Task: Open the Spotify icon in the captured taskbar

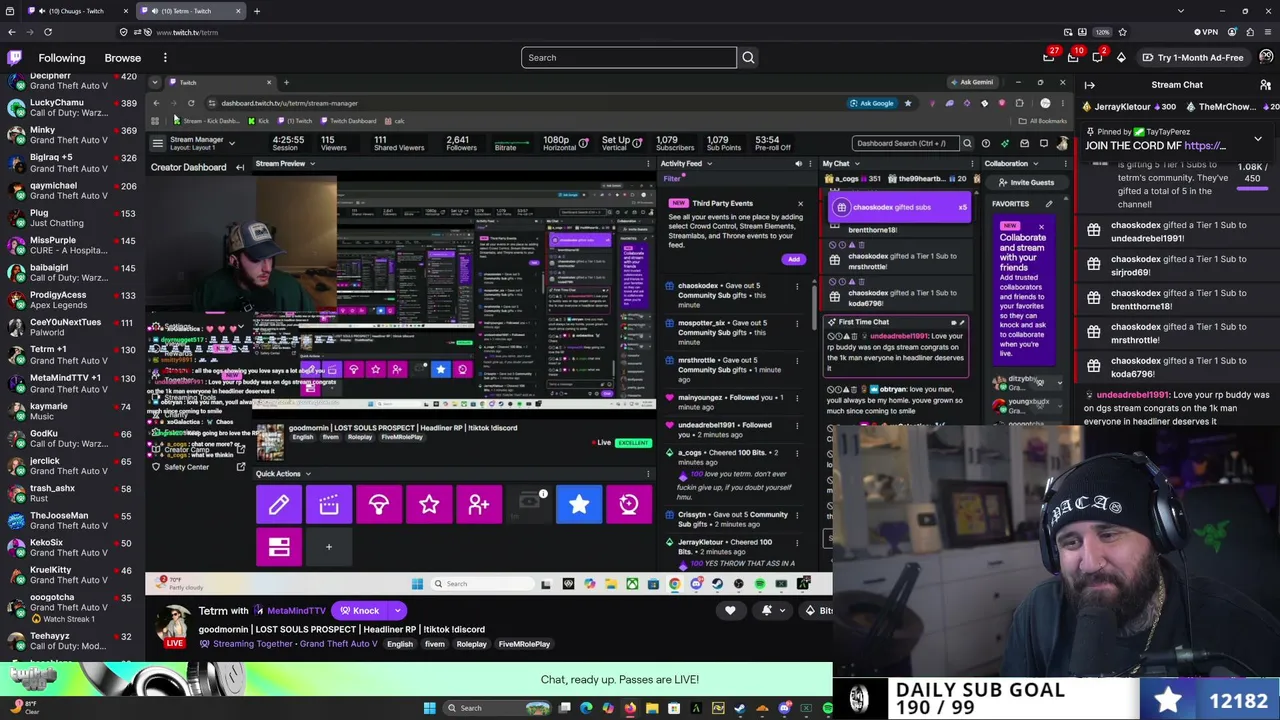Action: [760, 584]
